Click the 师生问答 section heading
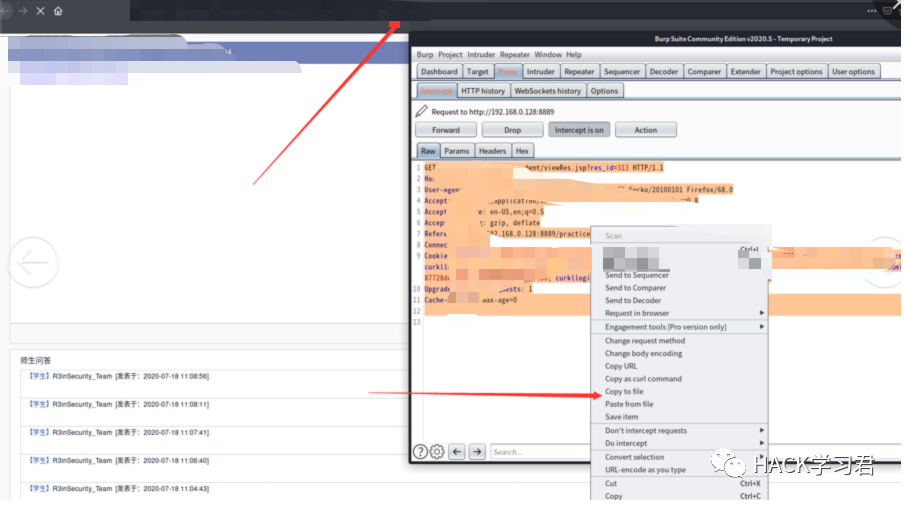 (x=36, y=360)
